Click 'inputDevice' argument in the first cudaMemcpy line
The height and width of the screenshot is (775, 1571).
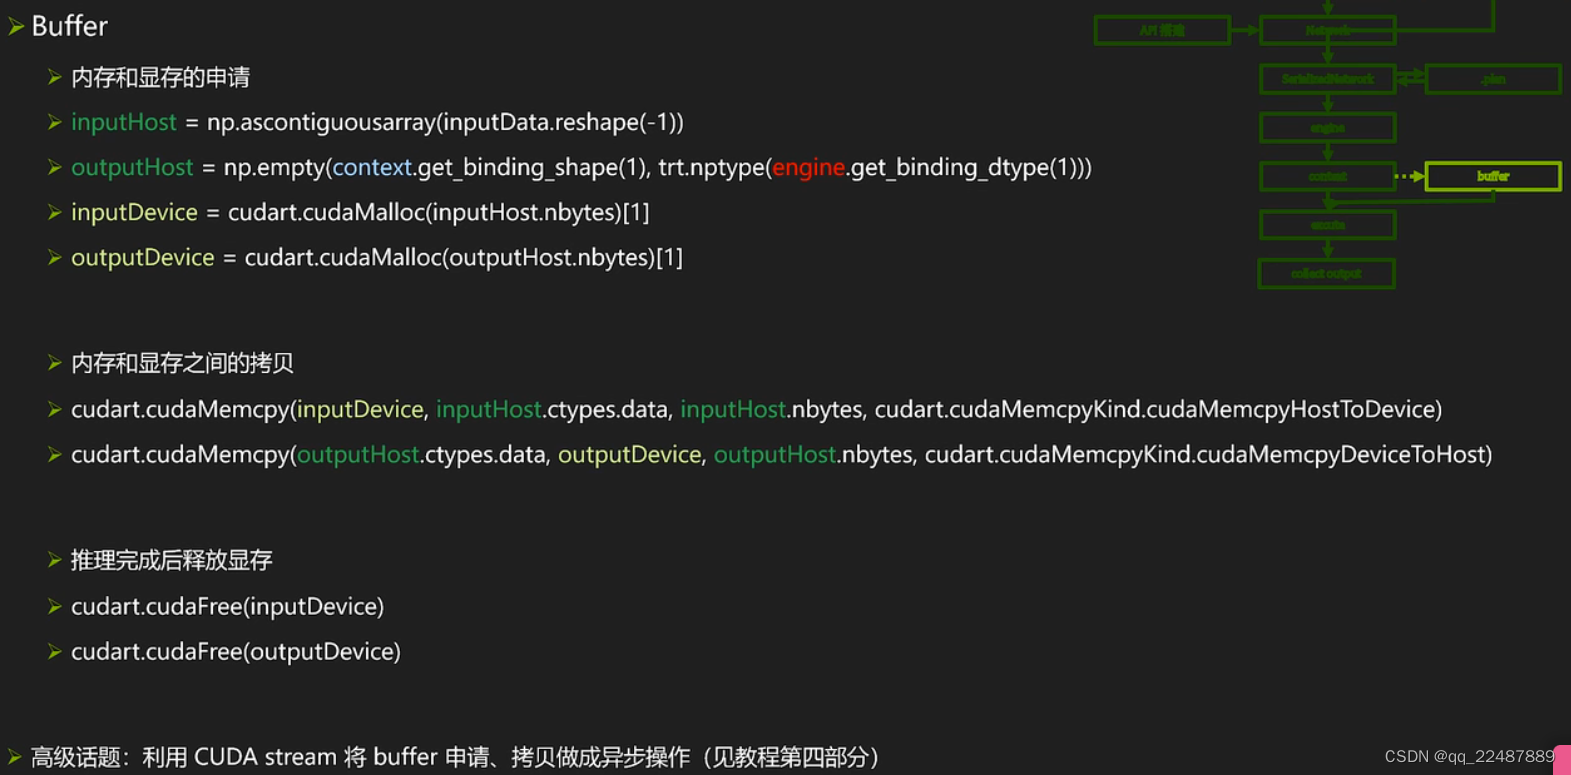click(360, 409)
